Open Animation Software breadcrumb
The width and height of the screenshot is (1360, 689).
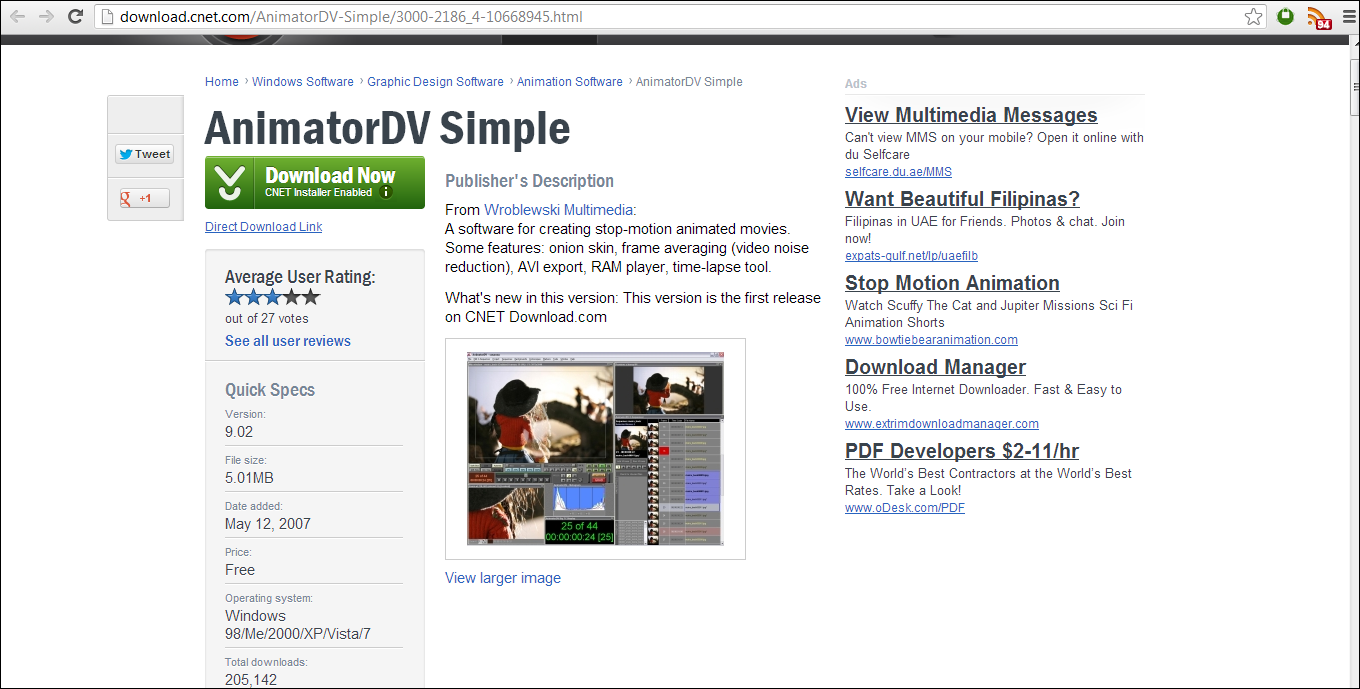570,82
